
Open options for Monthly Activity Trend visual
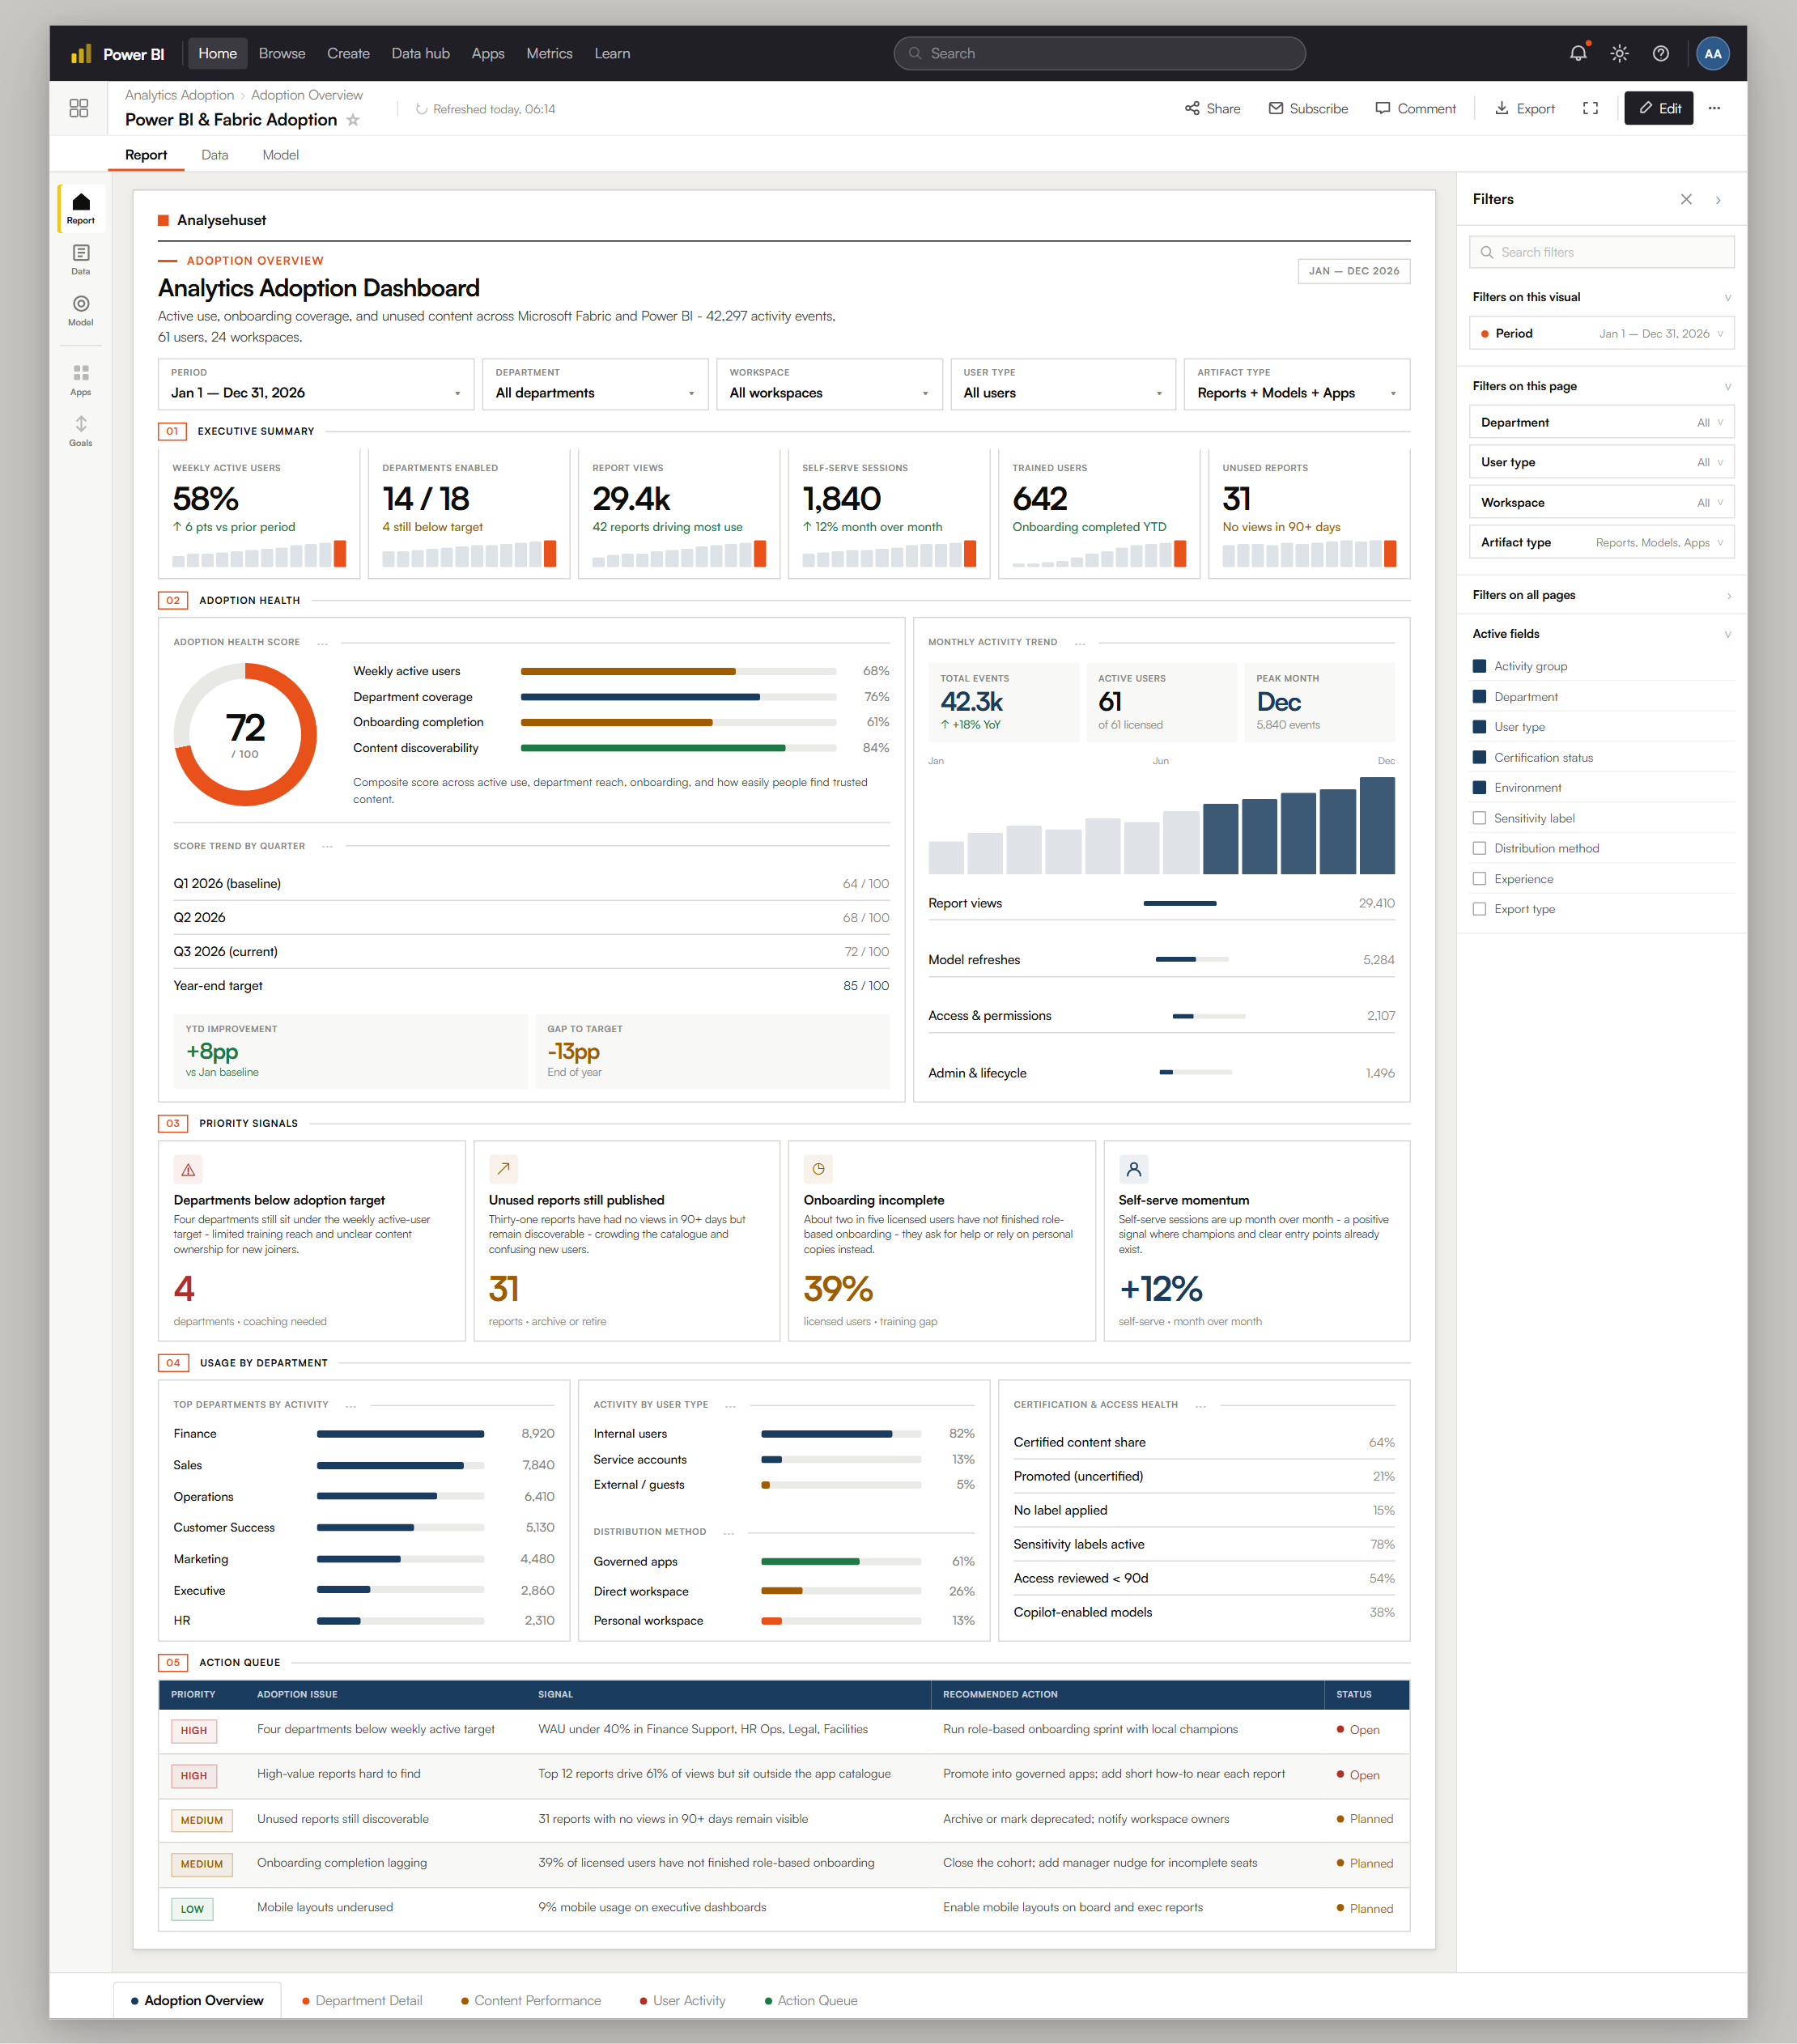point(1080,643)
